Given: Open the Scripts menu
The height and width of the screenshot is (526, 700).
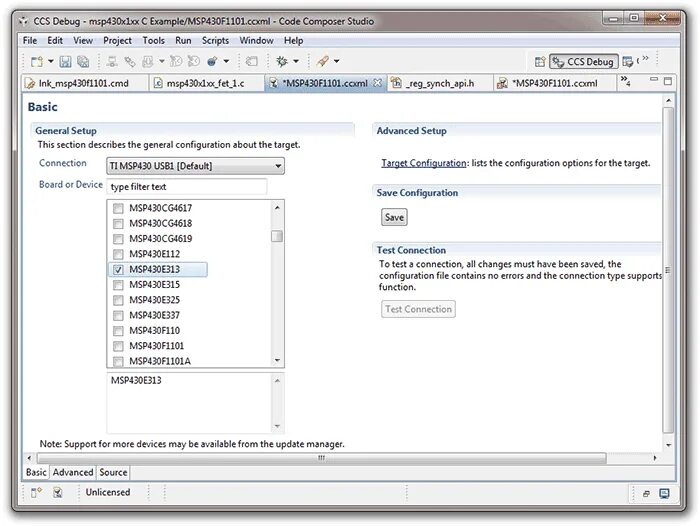Looking at the screenshot, I should tap(215, 40).
